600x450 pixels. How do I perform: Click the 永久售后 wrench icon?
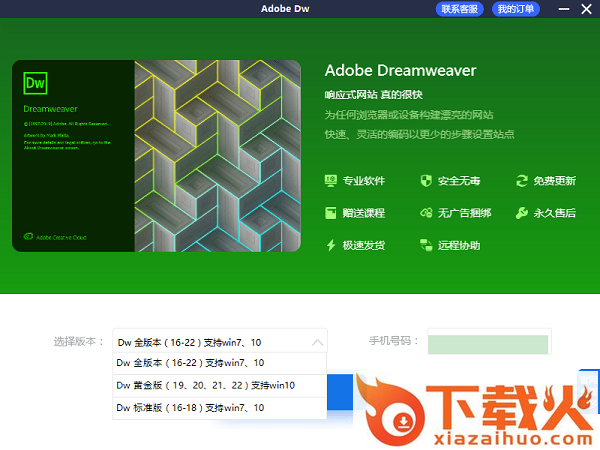(x=521, y=213)
